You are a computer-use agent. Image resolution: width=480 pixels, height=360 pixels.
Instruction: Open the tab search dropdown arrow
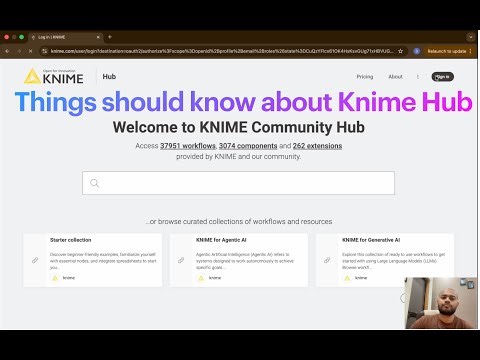point(471,37)
